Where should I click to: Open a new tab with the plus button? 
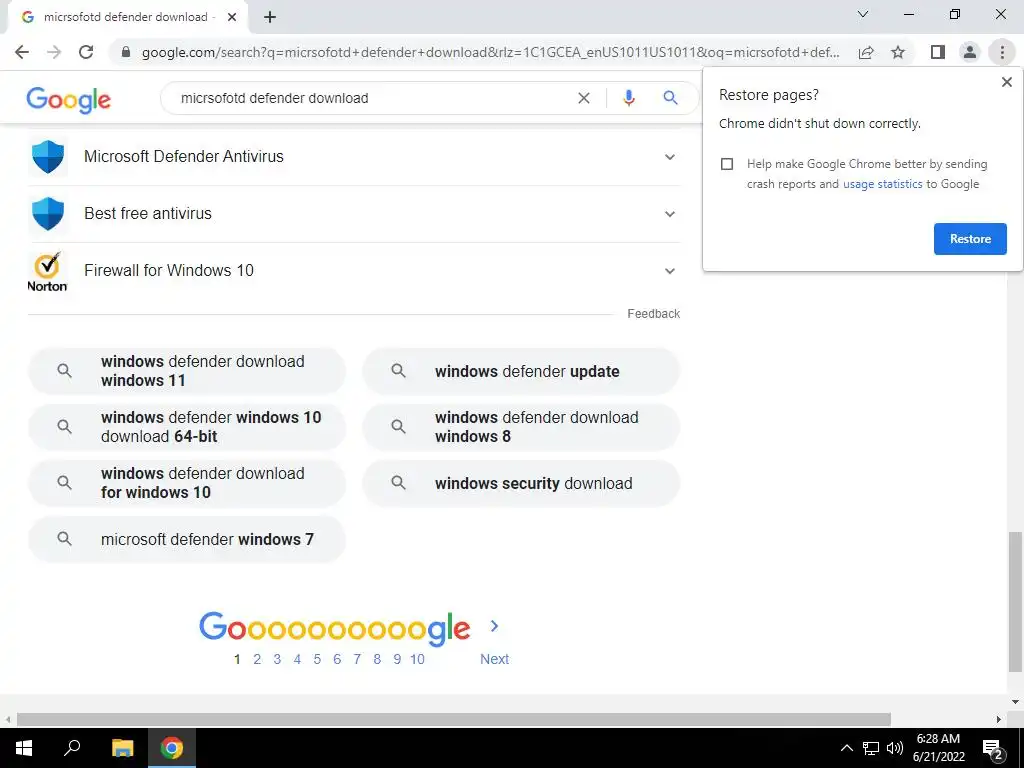pos(270,17)
